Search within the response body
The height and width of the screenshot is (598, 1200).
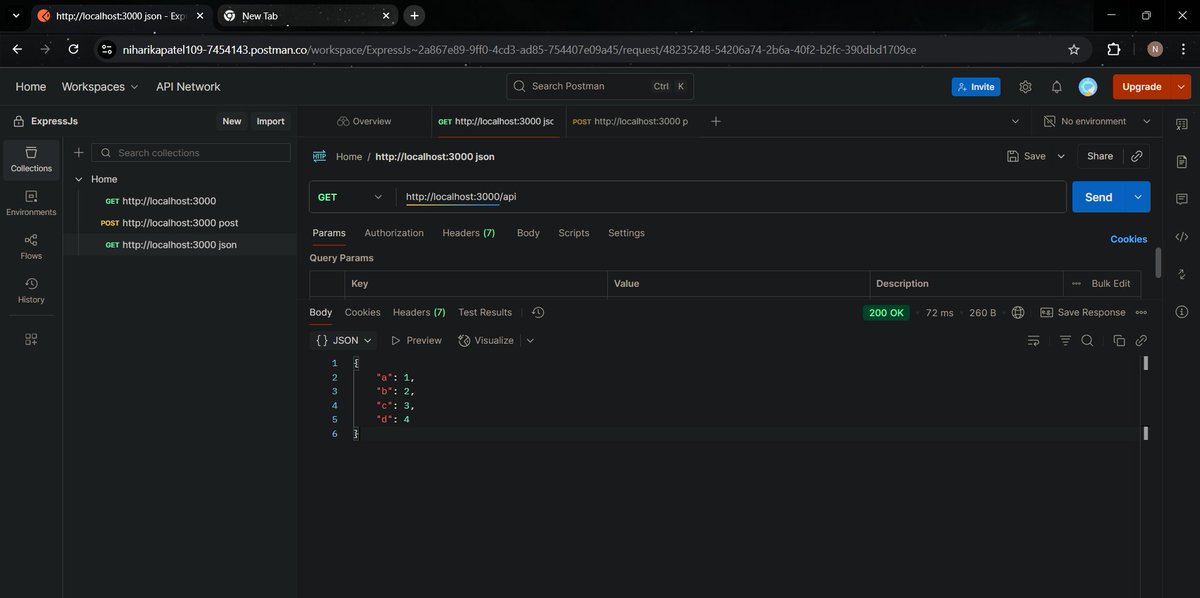[1087, 341]
